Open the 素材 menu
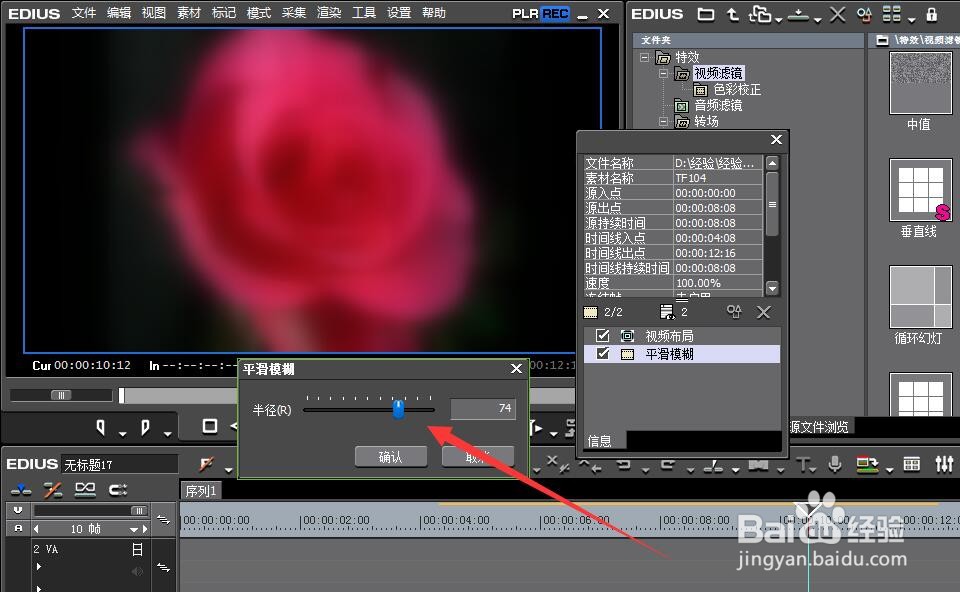This screenshot has width=960, height=592. tap(189, 13)
